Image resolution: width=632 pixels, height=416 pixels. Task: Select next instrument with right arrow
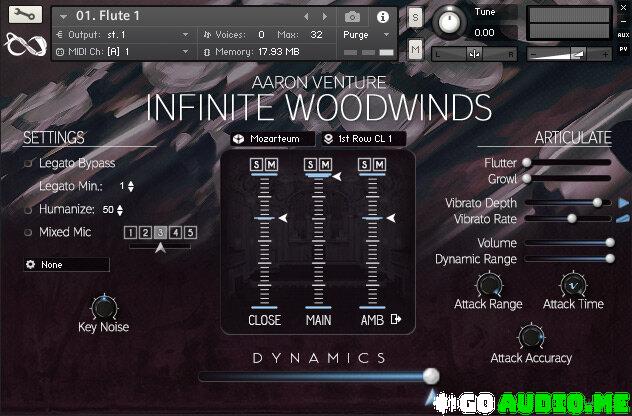coord(325,17)
